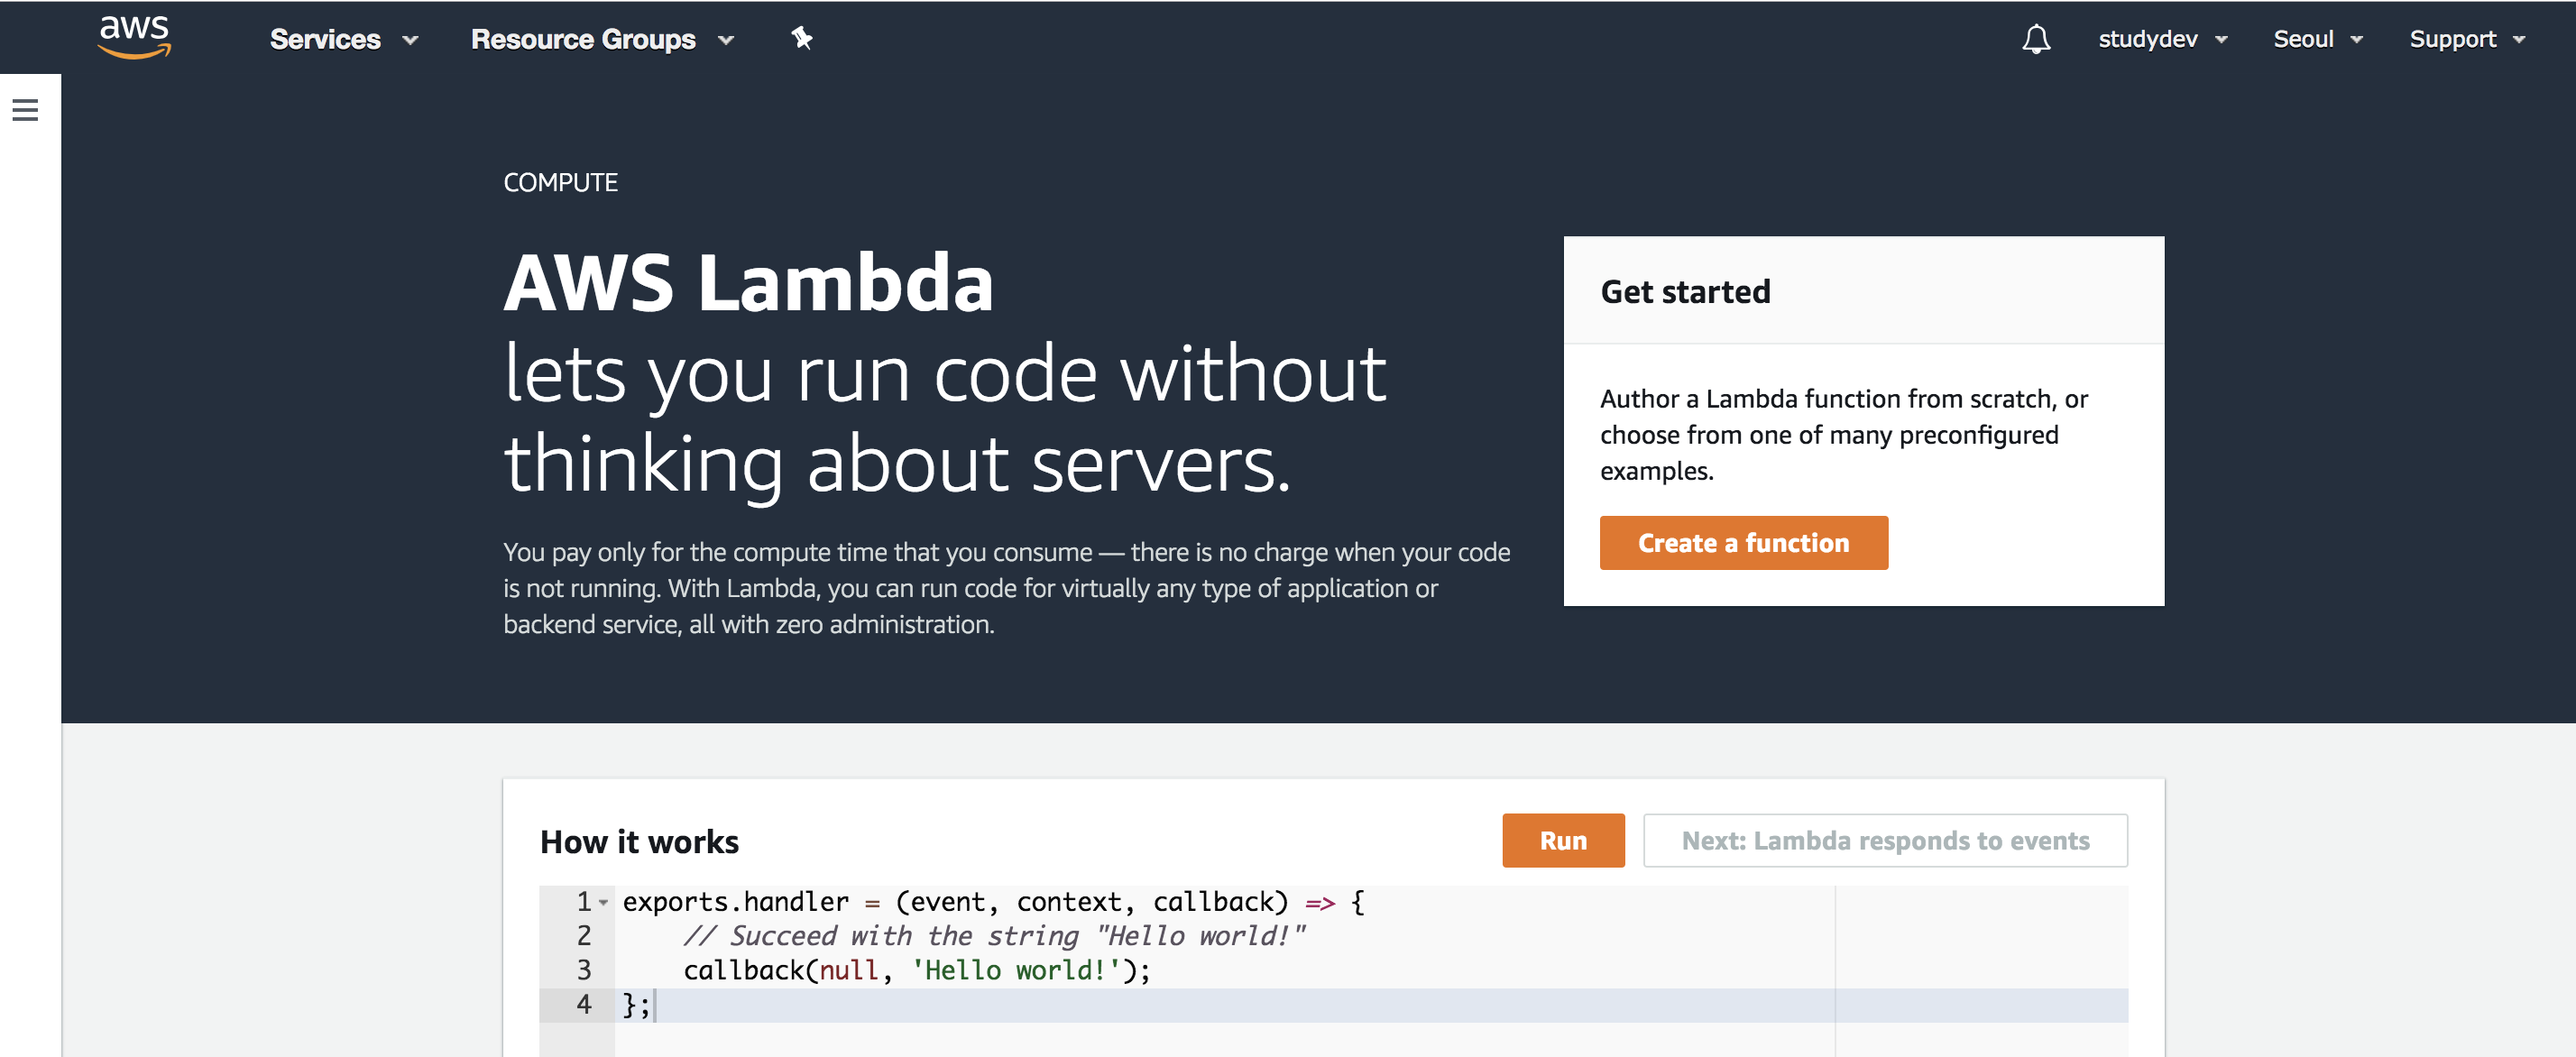Click line number 4 in the editor gutter
This screenshot has height=1057, width=2576.
click(x=583, y=1004)
